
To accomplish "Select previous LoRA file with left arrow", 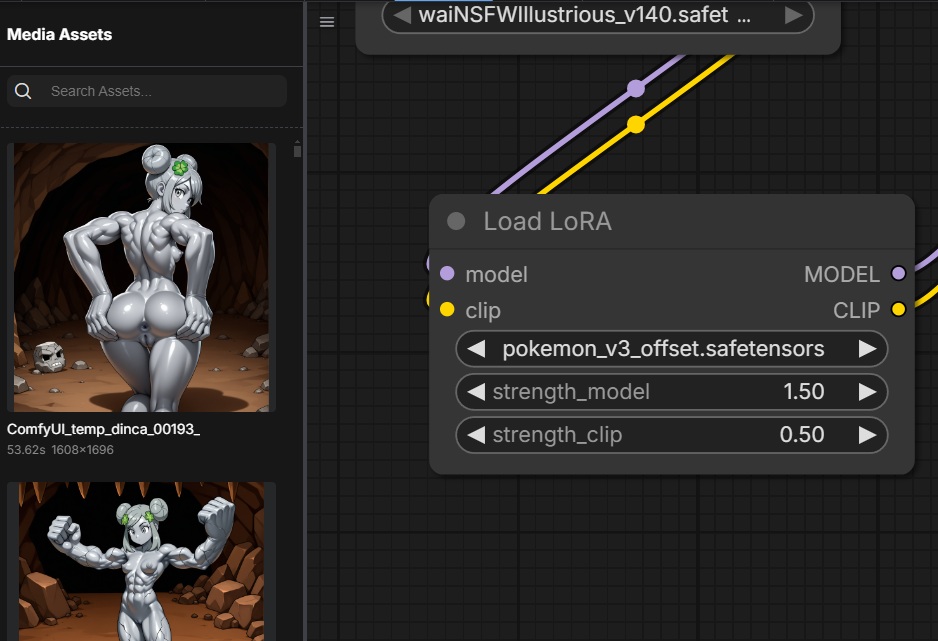I will pyautogui.click(x=476, y=349).
